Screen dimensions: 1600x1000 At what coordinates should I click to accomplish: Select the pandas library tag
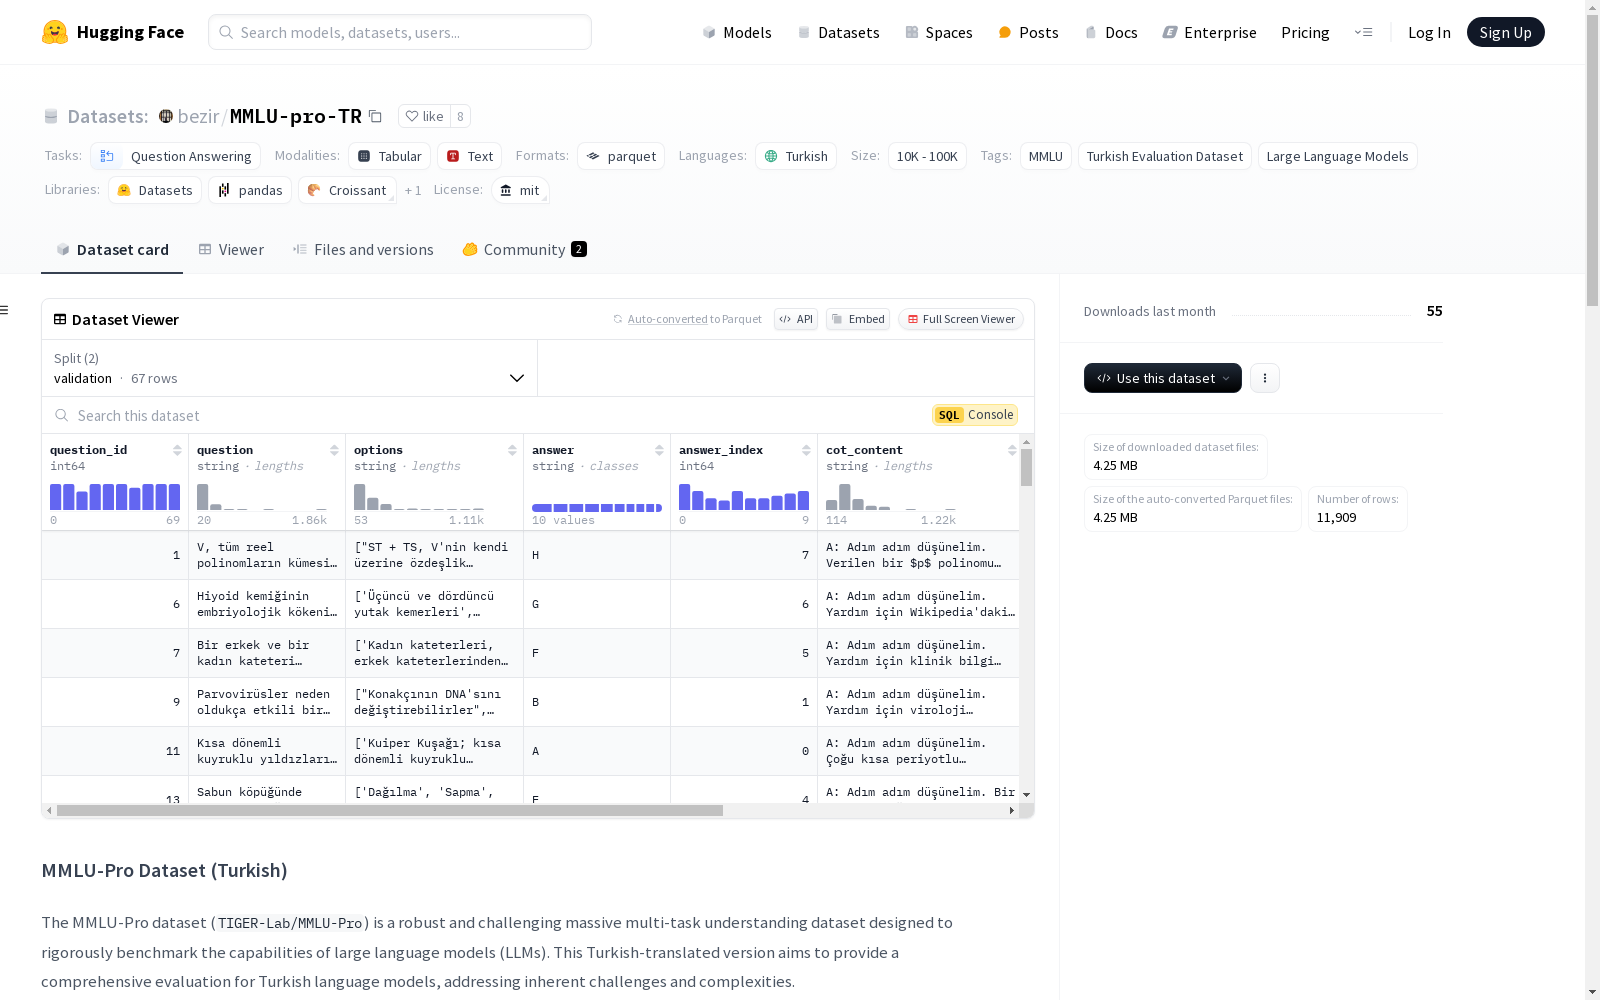[250, 190]
